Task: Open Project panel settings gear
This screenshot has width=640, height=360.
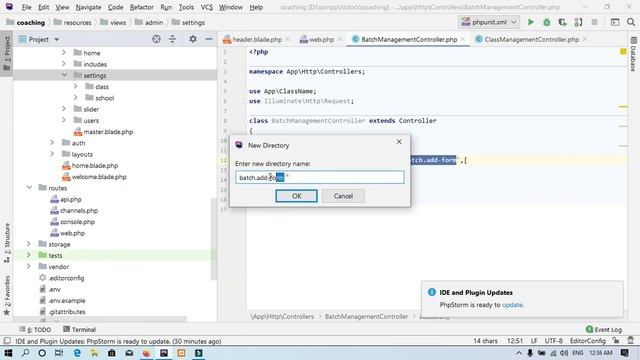Action: click(193, 39)
